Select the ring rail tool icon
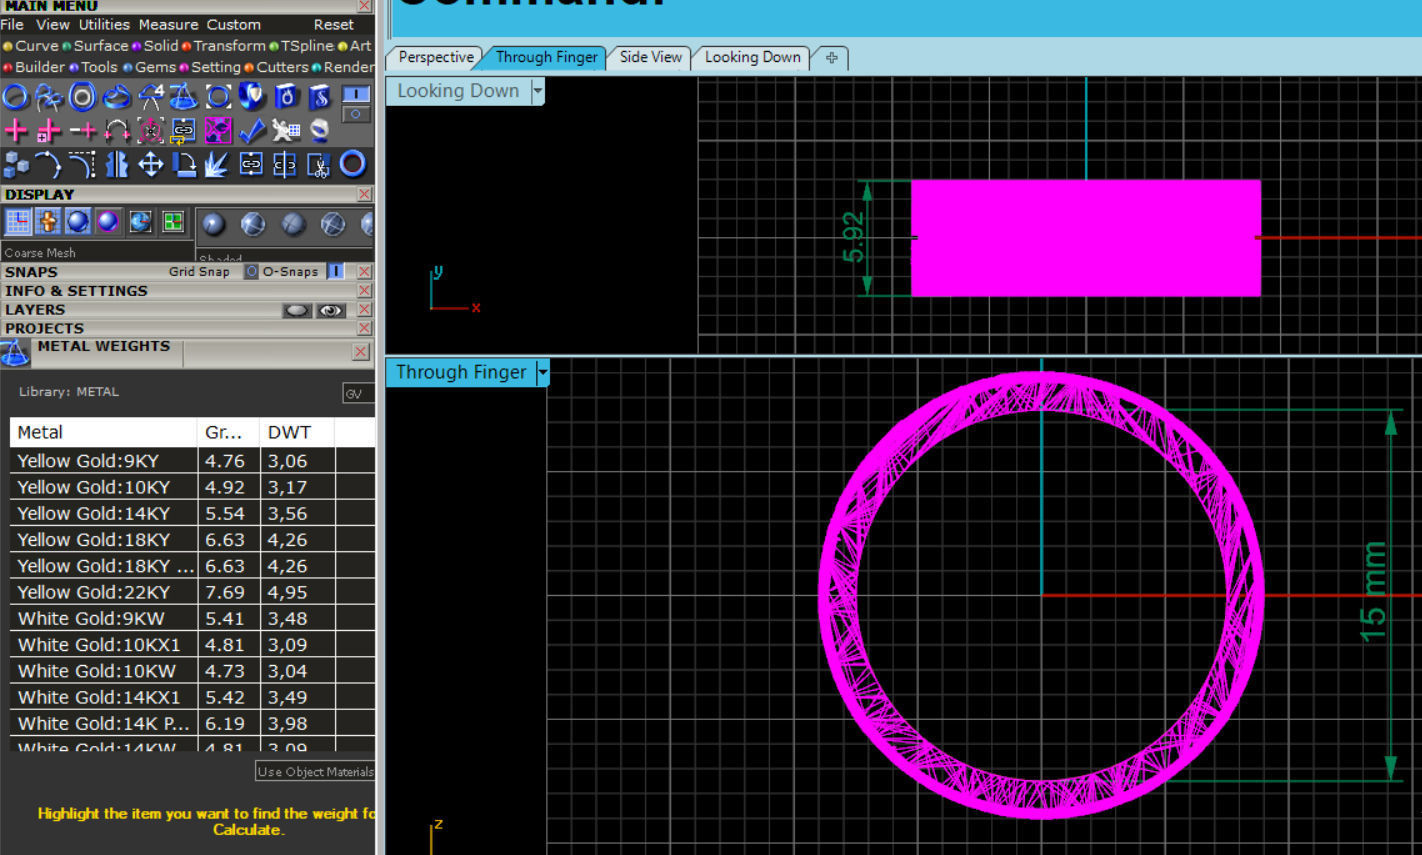 pos(16,97)
